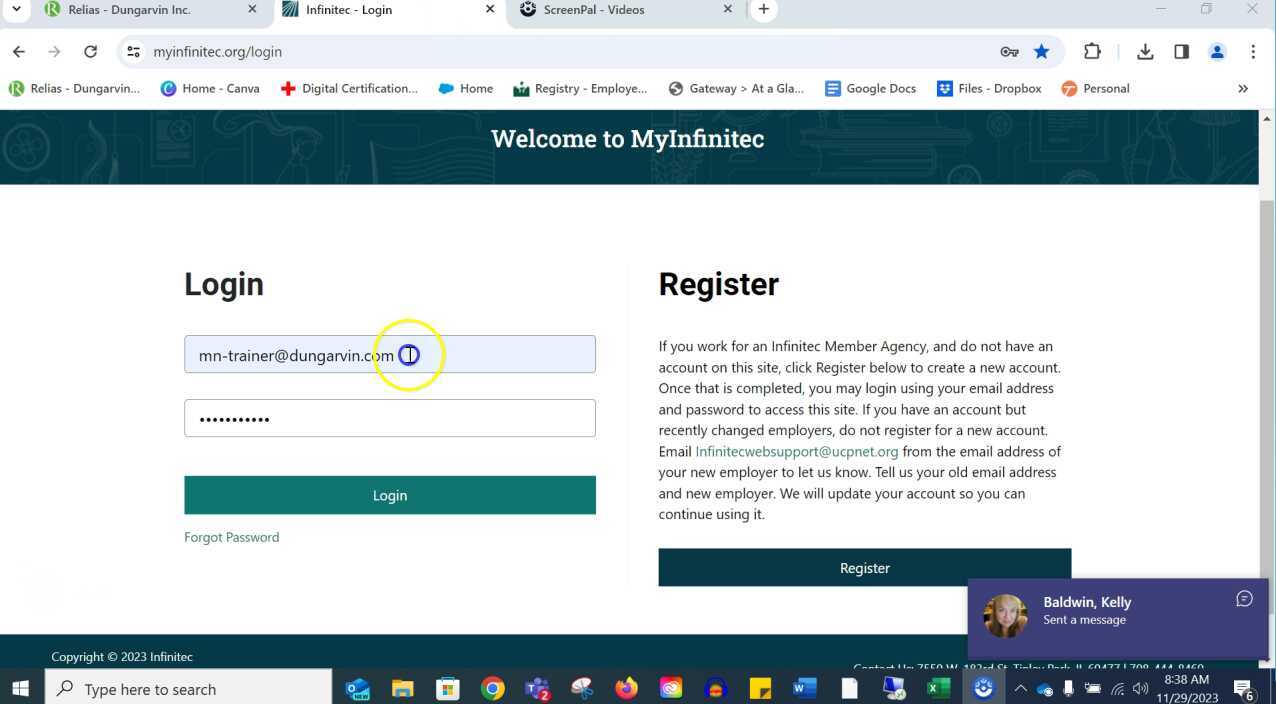Open the Chrome three-dot menu
Viewport: 1276px width, 704px height.
tap(1253, 51)
